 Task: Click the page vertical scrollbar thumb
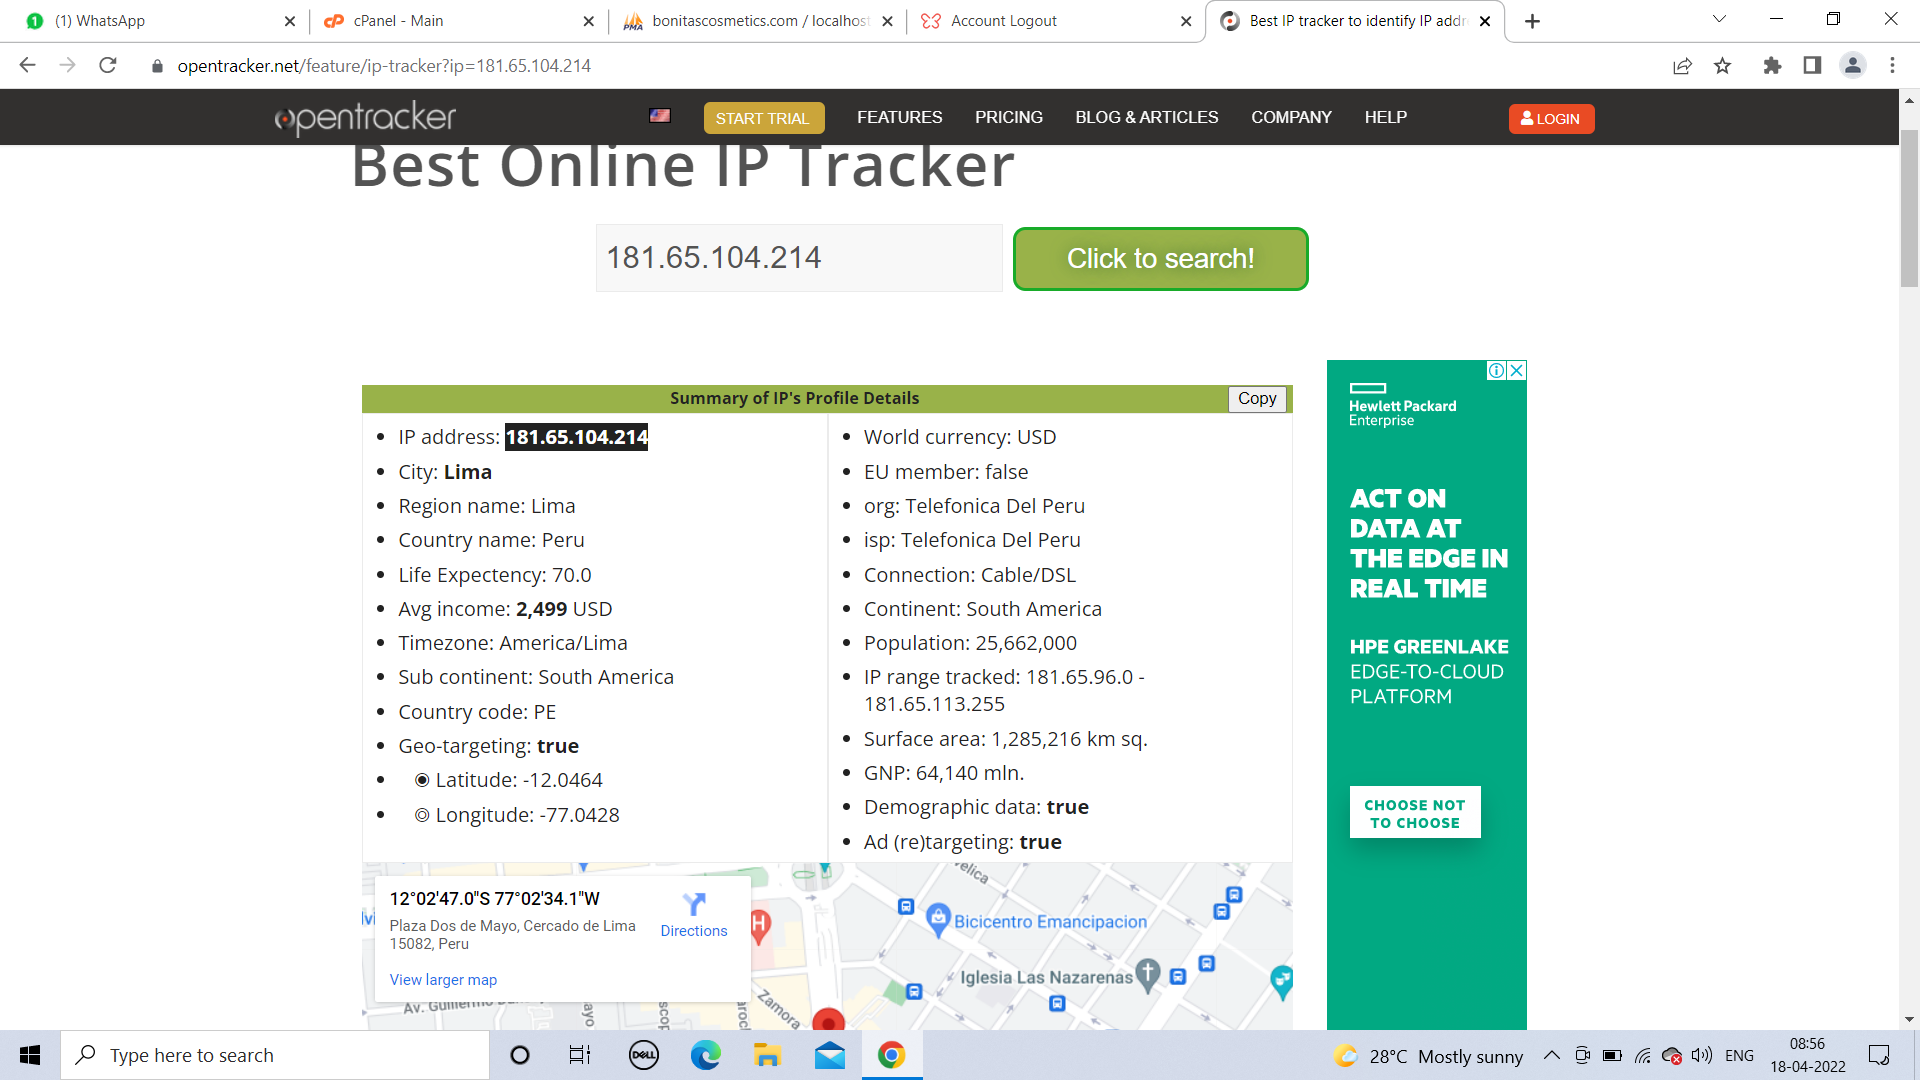[x=1909, y=210]
